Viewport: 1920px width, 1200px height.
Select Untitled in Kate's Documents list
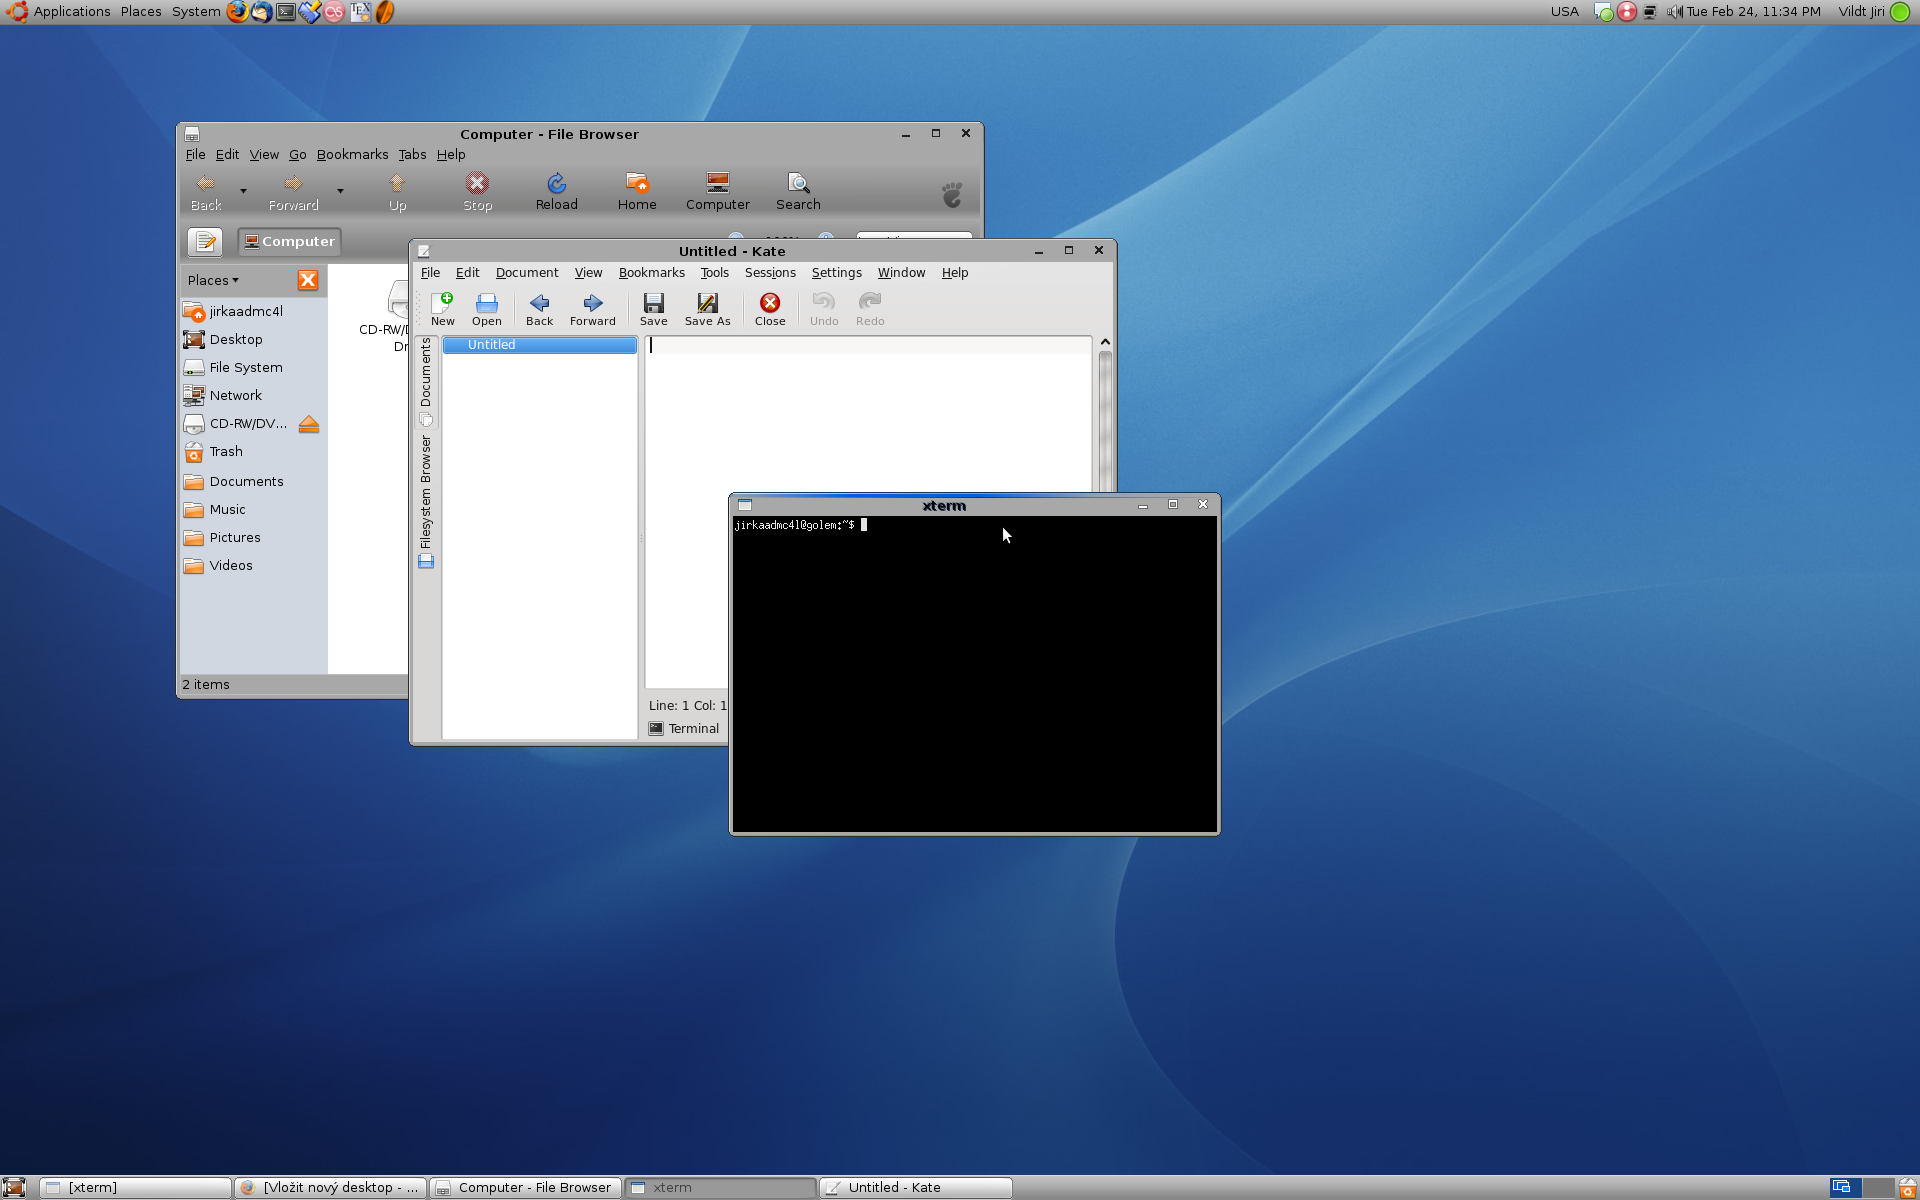(540, 345)
